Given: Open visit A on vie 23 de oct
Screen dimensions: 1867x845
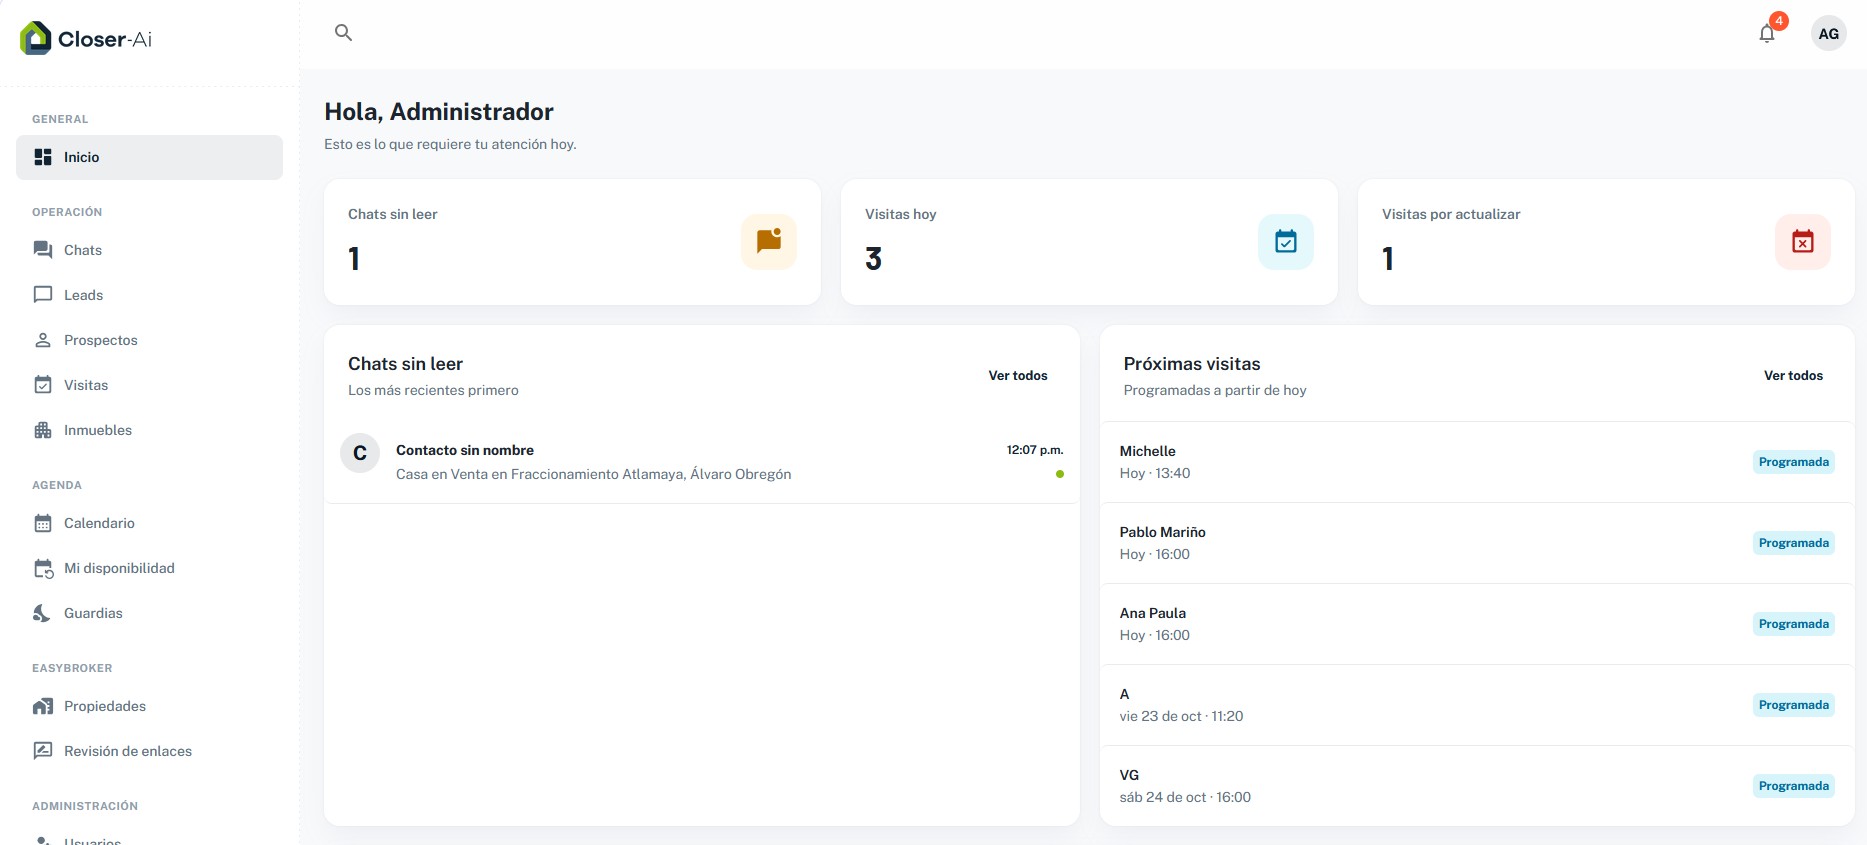Looking at the screenshot, I should (x=1477, y=705).
